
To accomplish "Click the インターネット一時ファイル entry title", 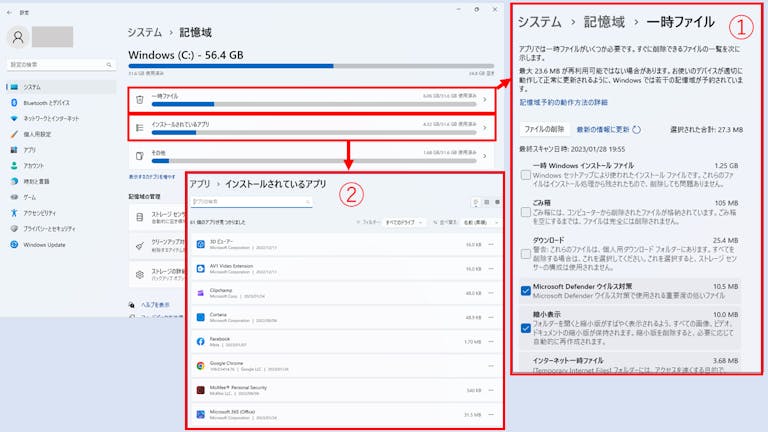I will pyautogui.click(x=568, y=360).
